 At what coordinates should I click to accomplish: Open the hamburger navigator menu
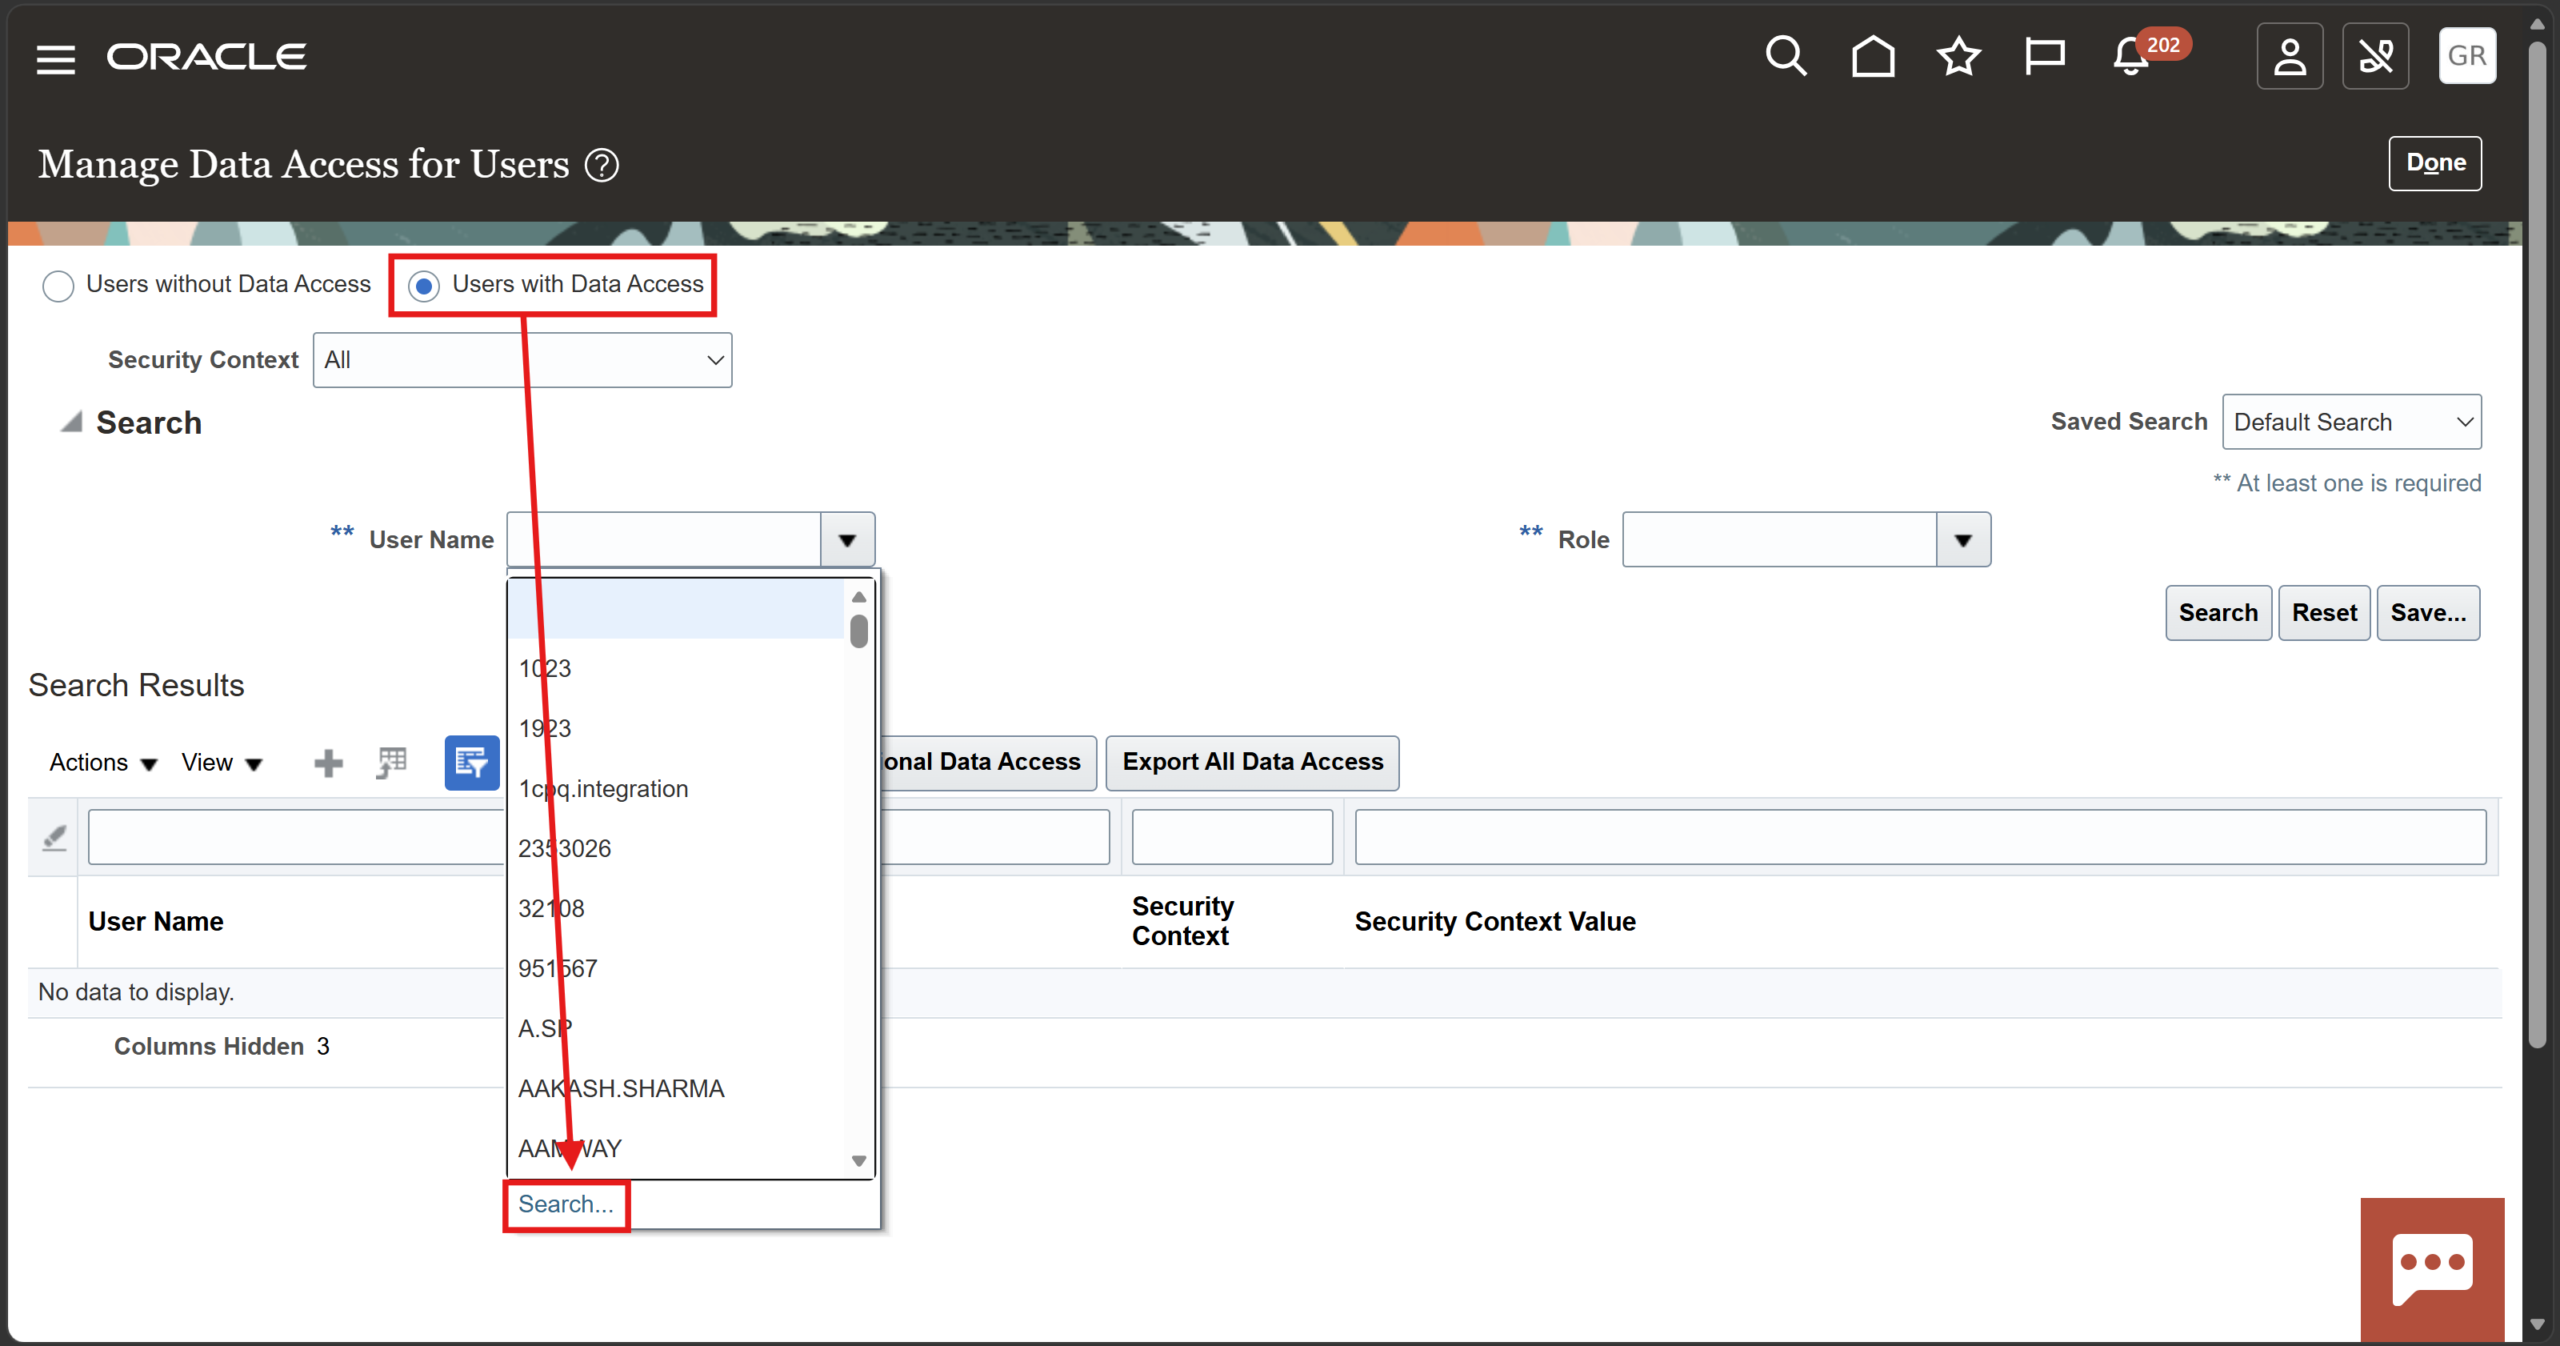(56, 59)
